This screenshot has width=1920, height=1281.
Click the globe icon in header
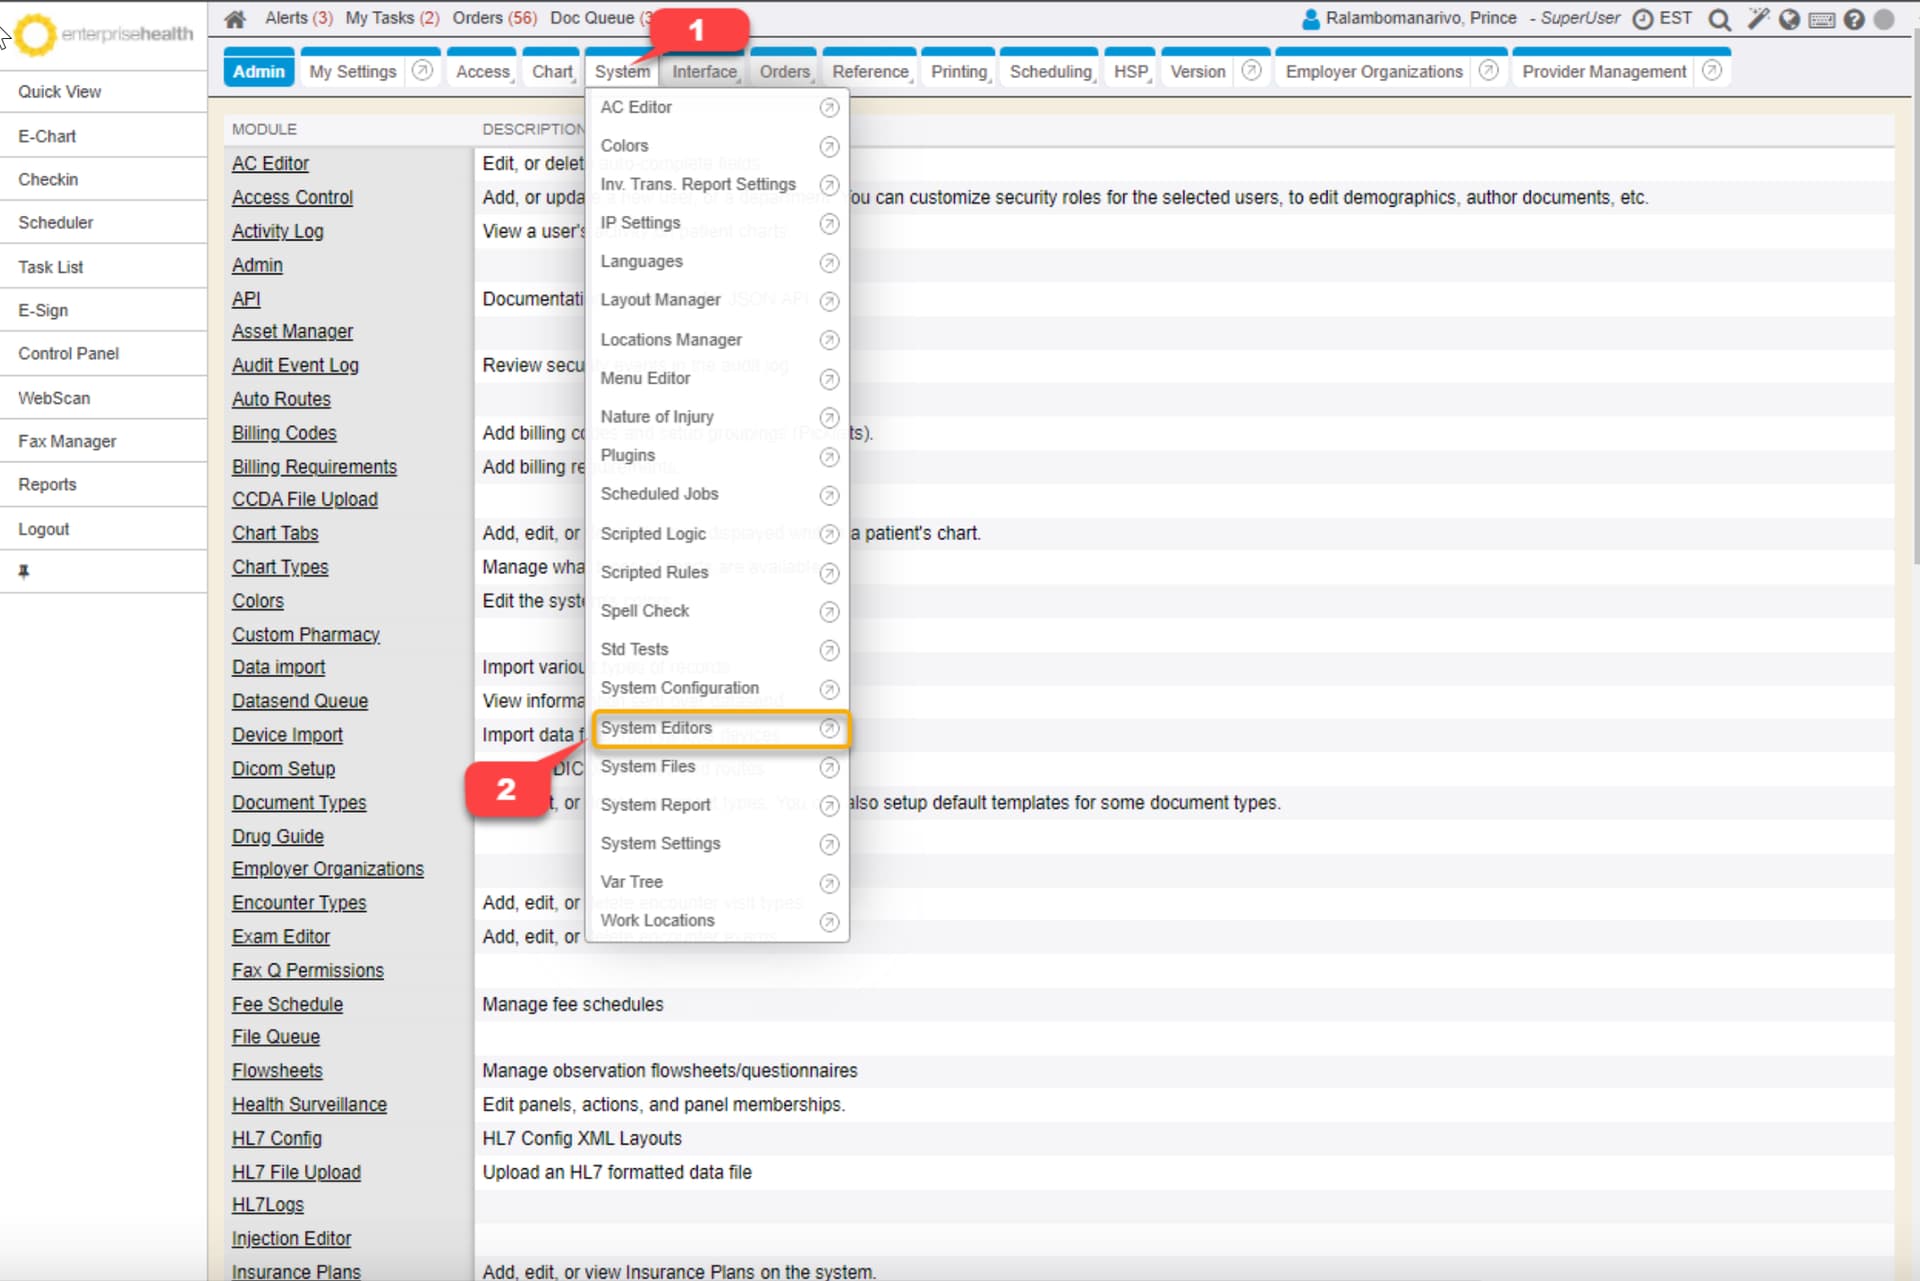[1789, 20]
